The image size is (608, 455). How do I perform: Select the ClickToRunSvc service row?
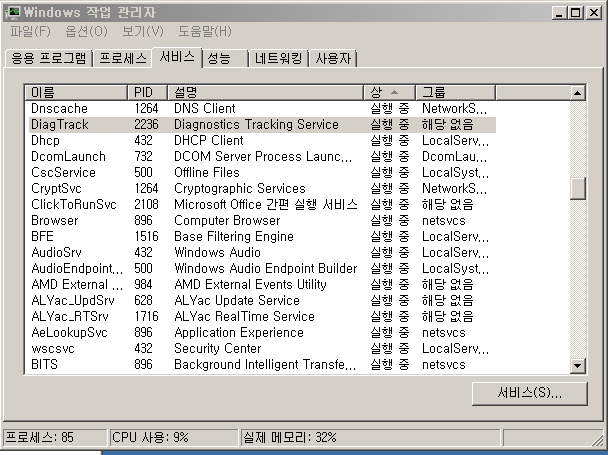pyautogui.click(x=262, y=204)
